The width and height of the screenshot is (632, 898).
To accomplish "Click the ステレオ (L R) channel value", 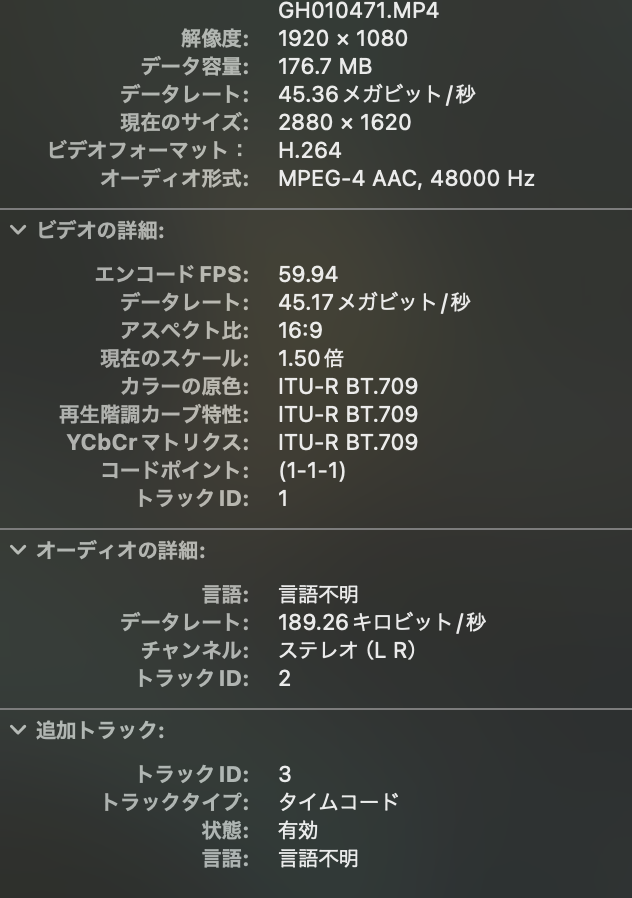I will coord(346,650).
